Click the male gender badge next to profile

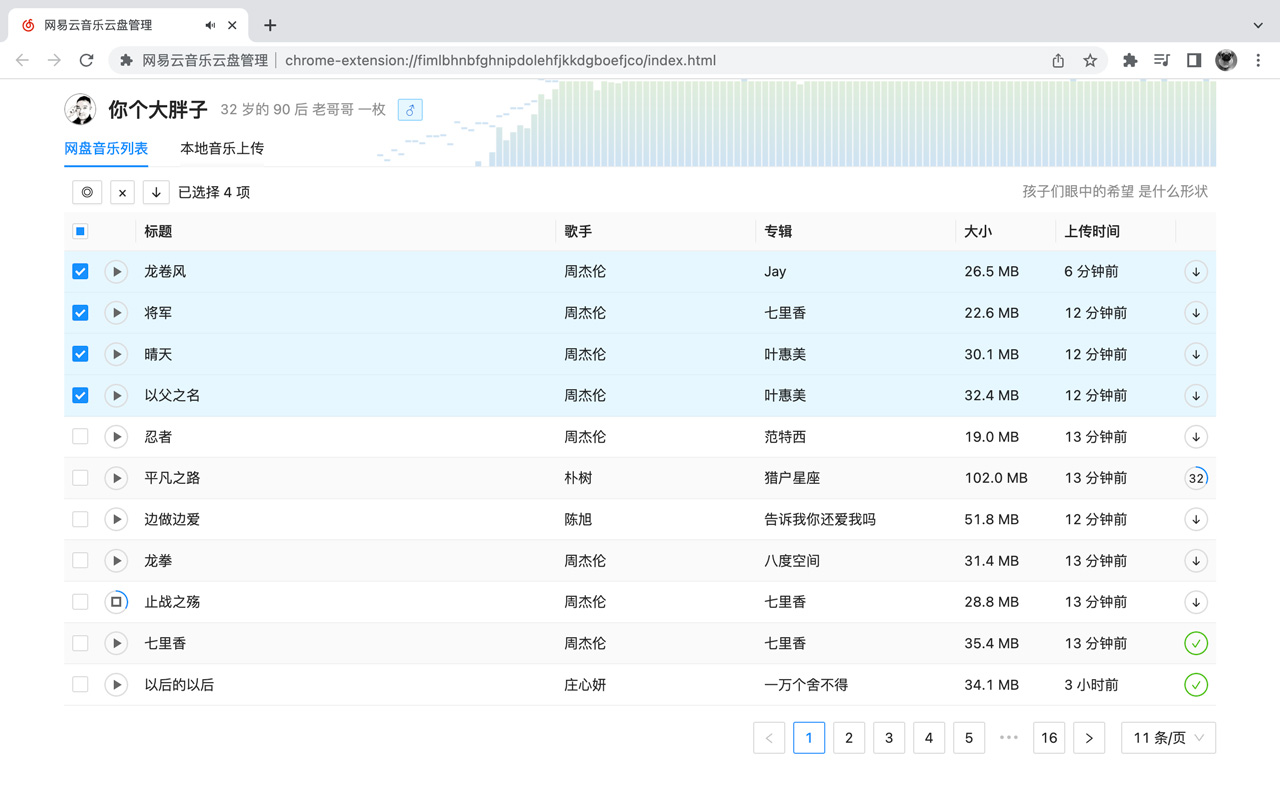click(410, 109)
